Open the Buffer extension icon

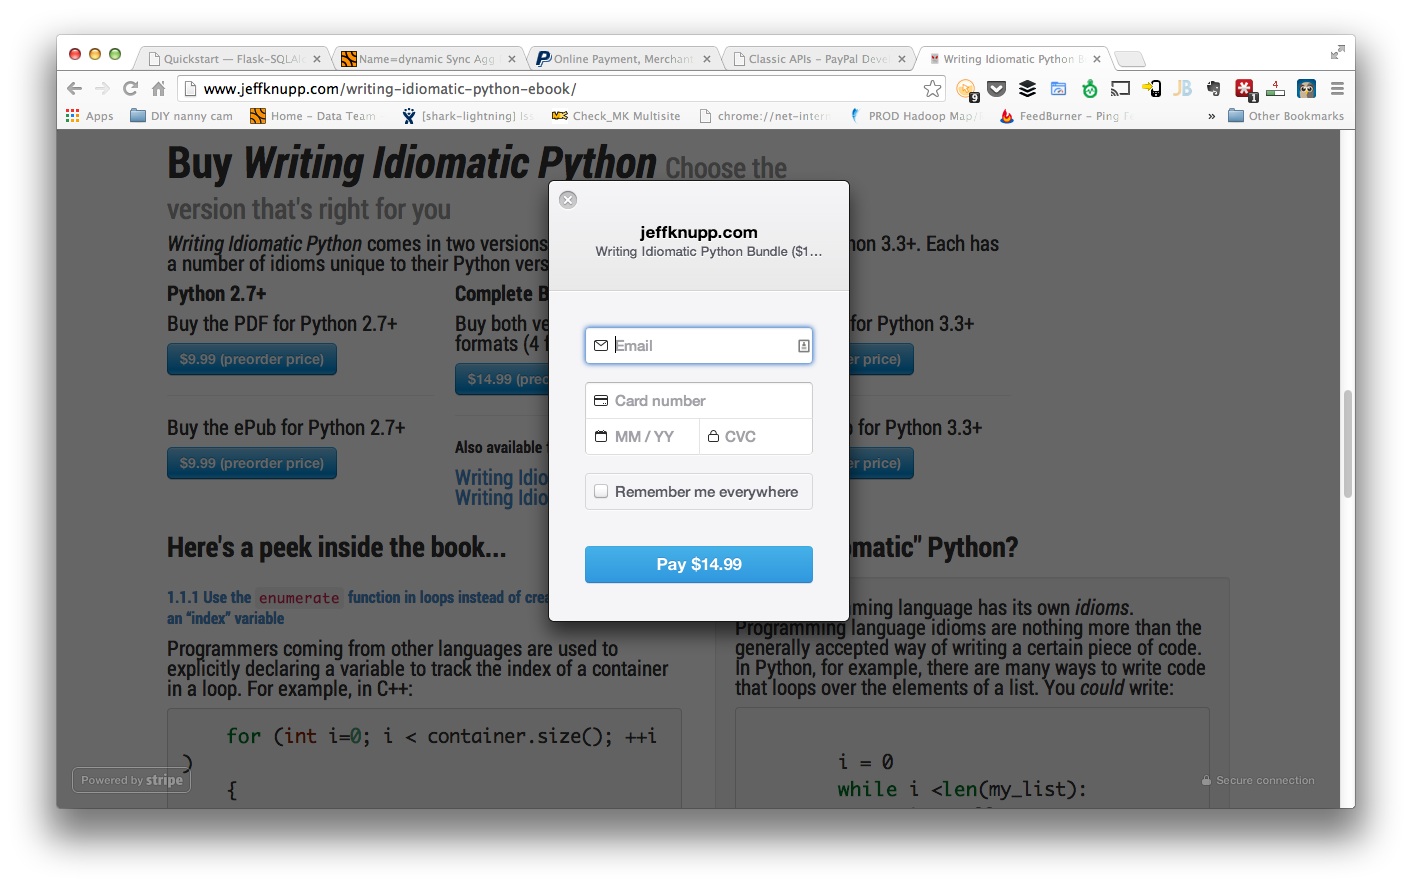(1027, 89)
